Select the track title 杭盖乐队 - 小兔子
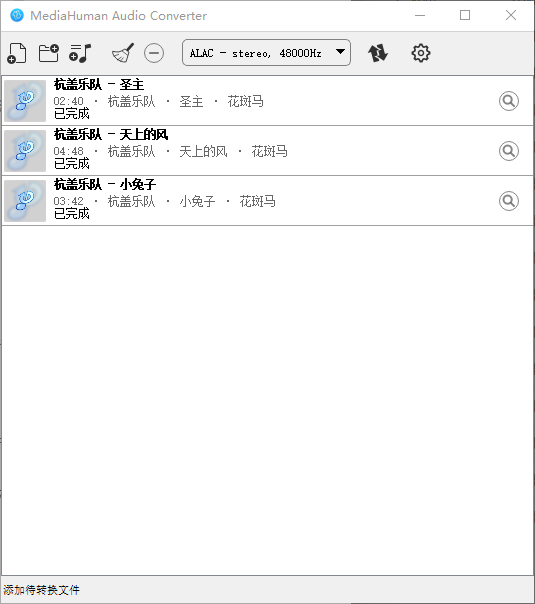Viewport: 535px width, 604px height. coord(105,185)
